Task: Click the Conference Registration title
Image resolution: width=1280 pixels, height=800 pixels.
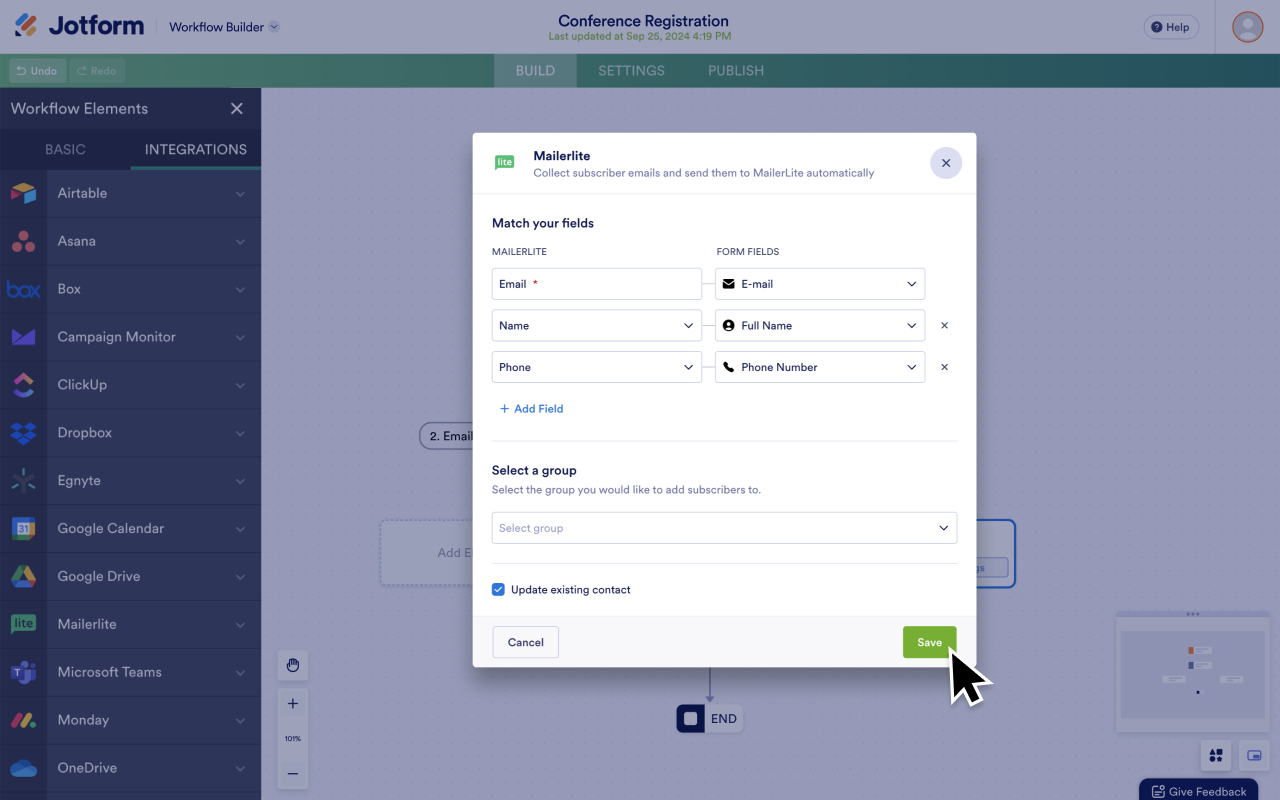Action: click(643, 21)
